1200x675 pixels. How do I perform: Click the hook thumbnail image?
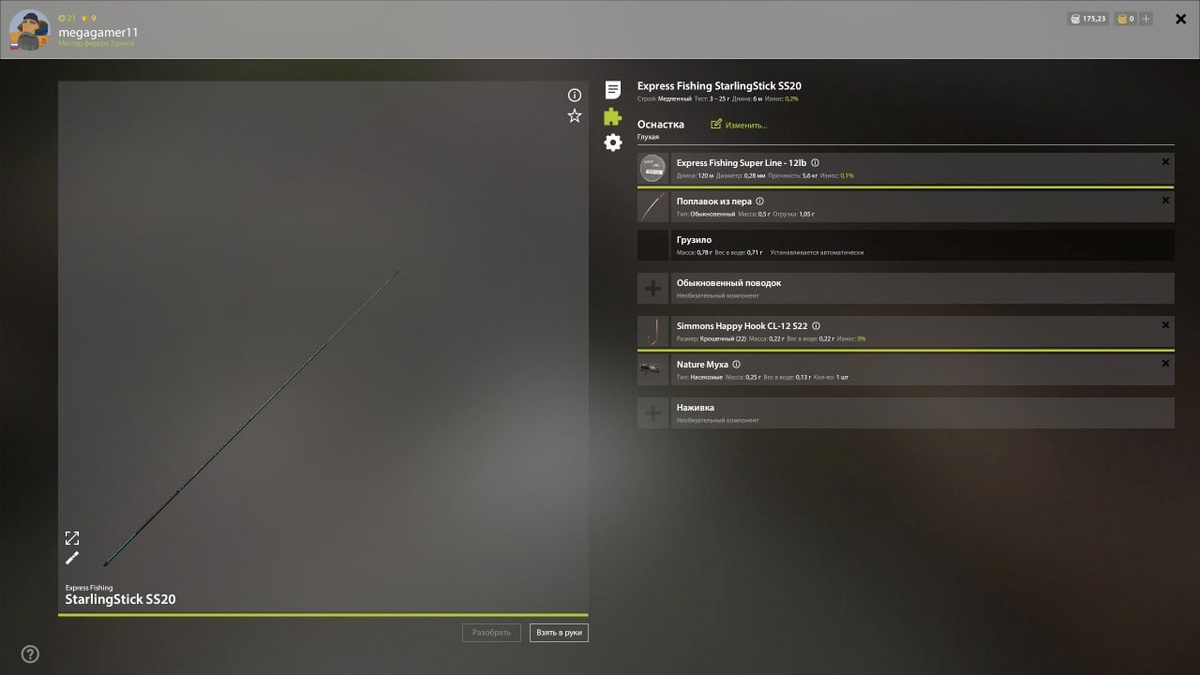pyautogui.click(x=653, y=332)
